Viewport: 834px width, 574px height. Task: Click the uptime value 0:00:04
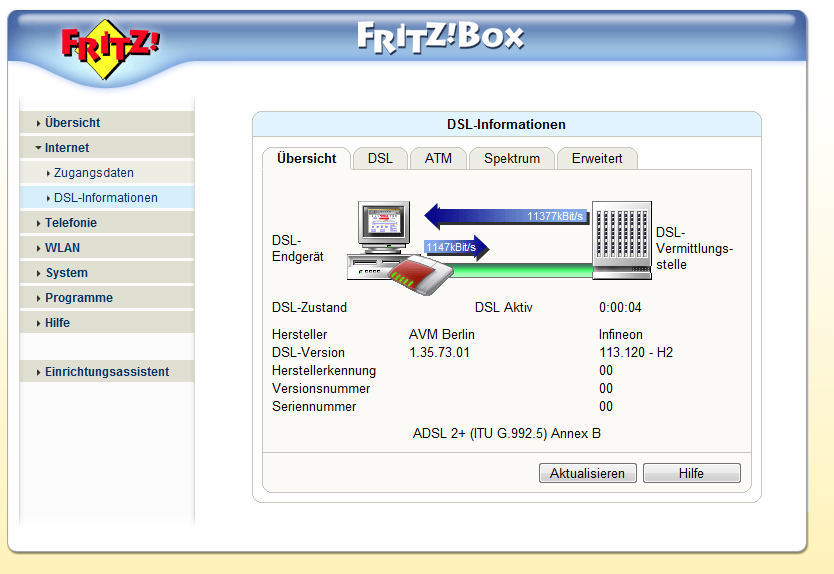point(620,307)
